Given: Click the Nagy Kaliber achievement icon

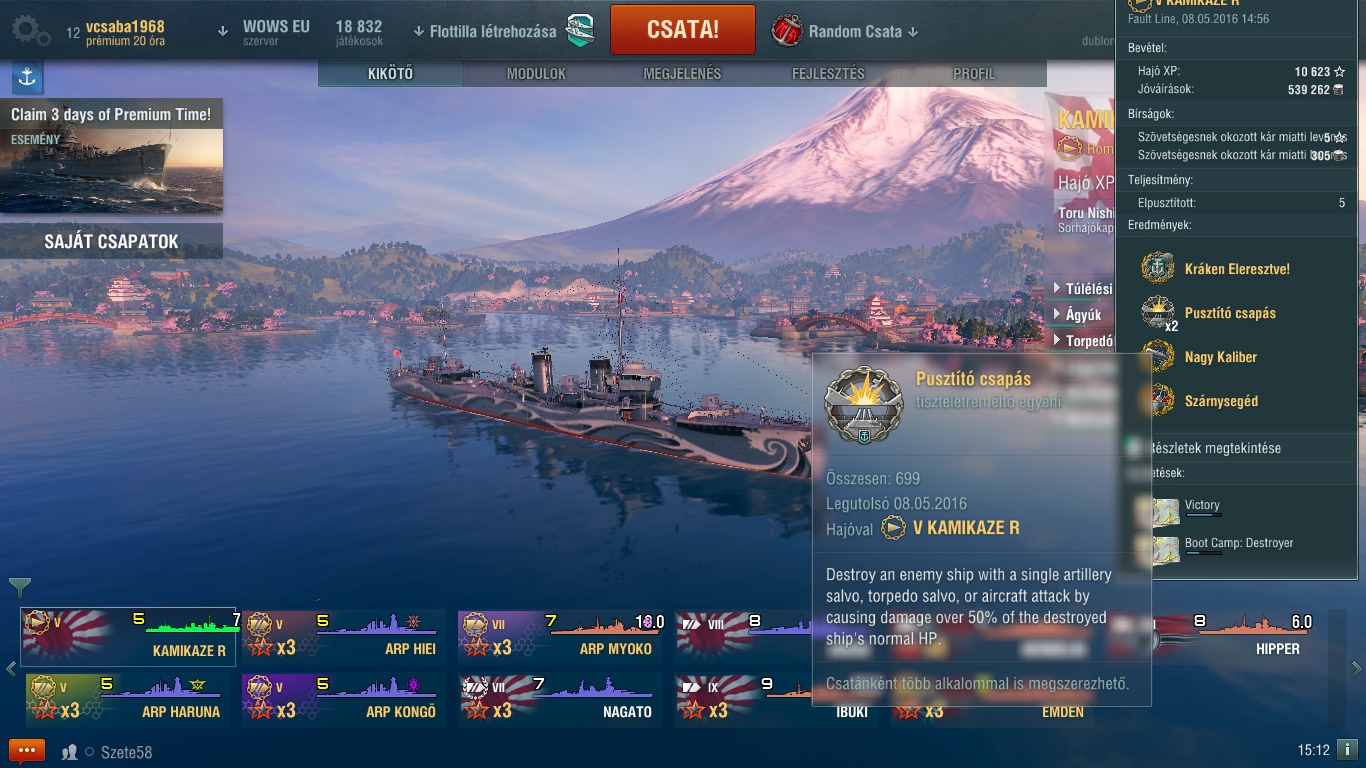Looking at the screenshot, I should [1158, 357].
